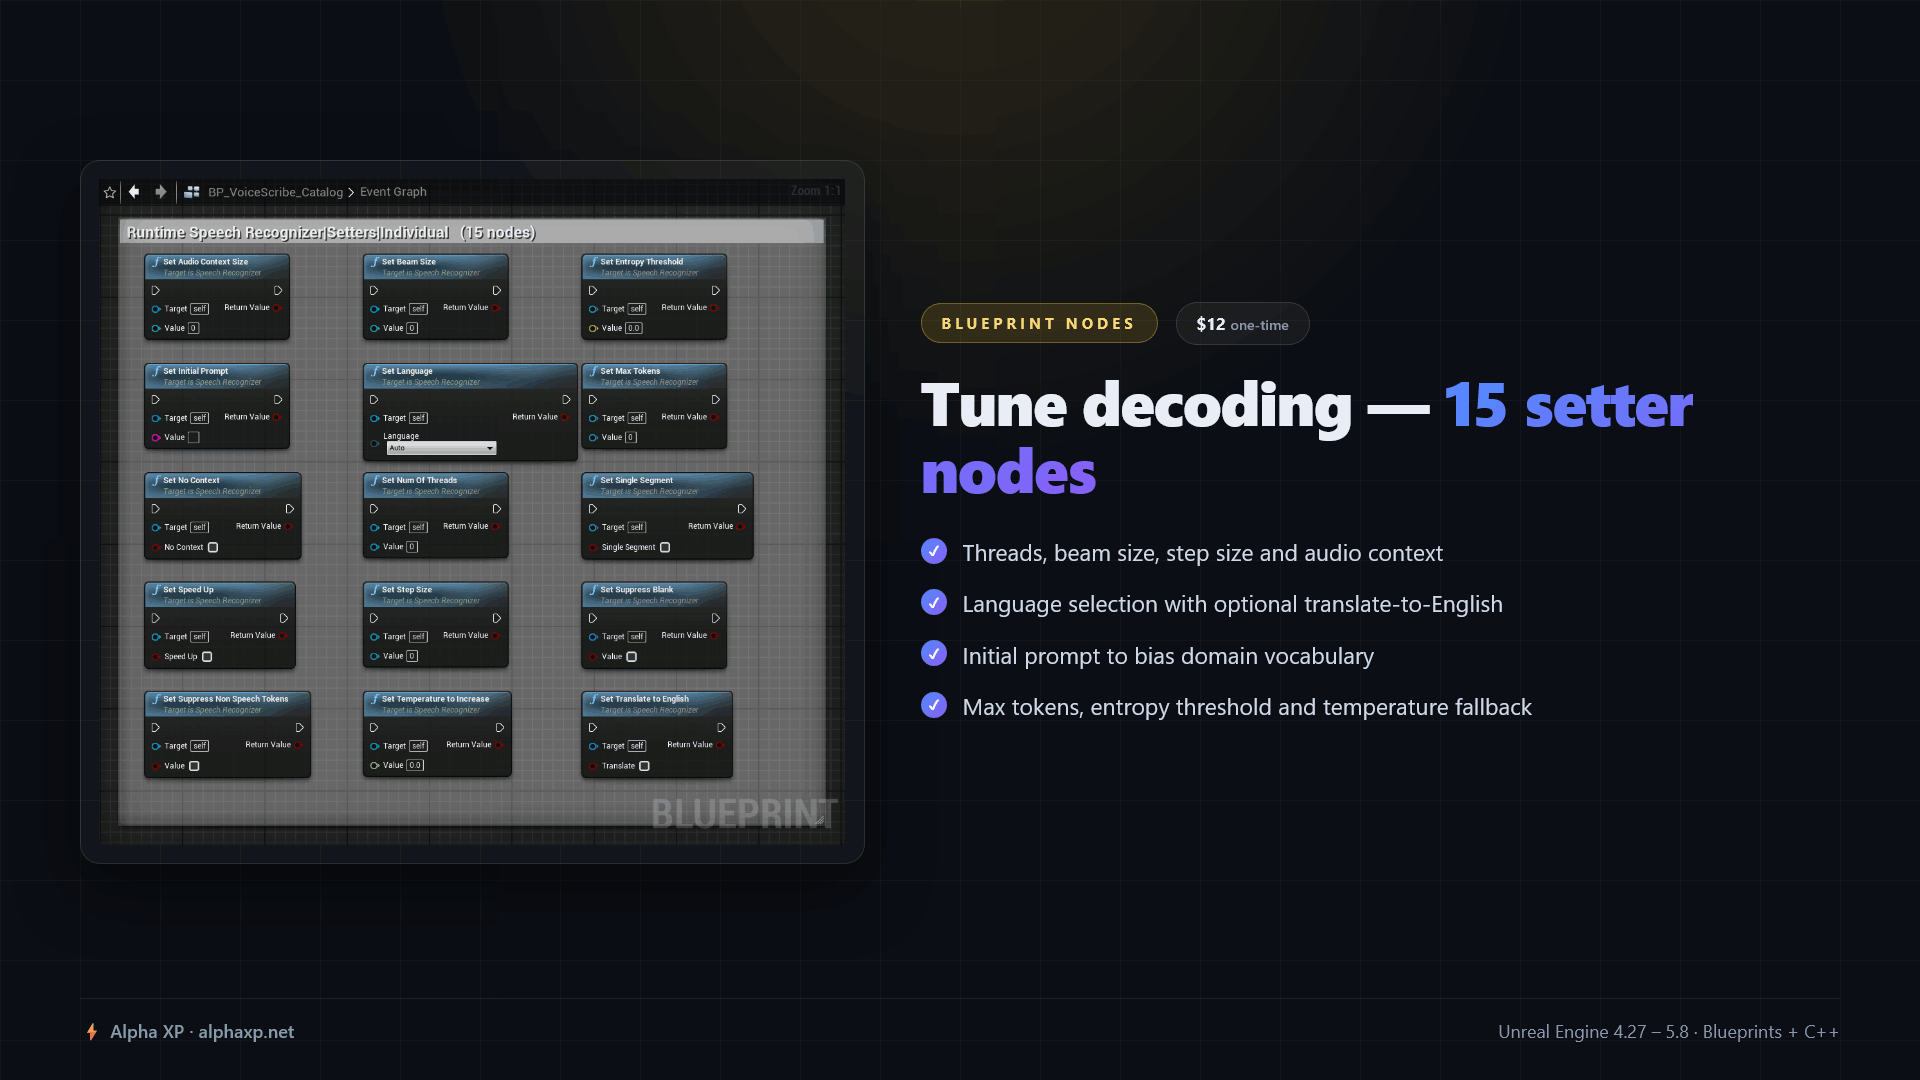Click the Value input field on Set Audio Context Size
This screenshot has height=1080, width=1920.
point(194,328)
